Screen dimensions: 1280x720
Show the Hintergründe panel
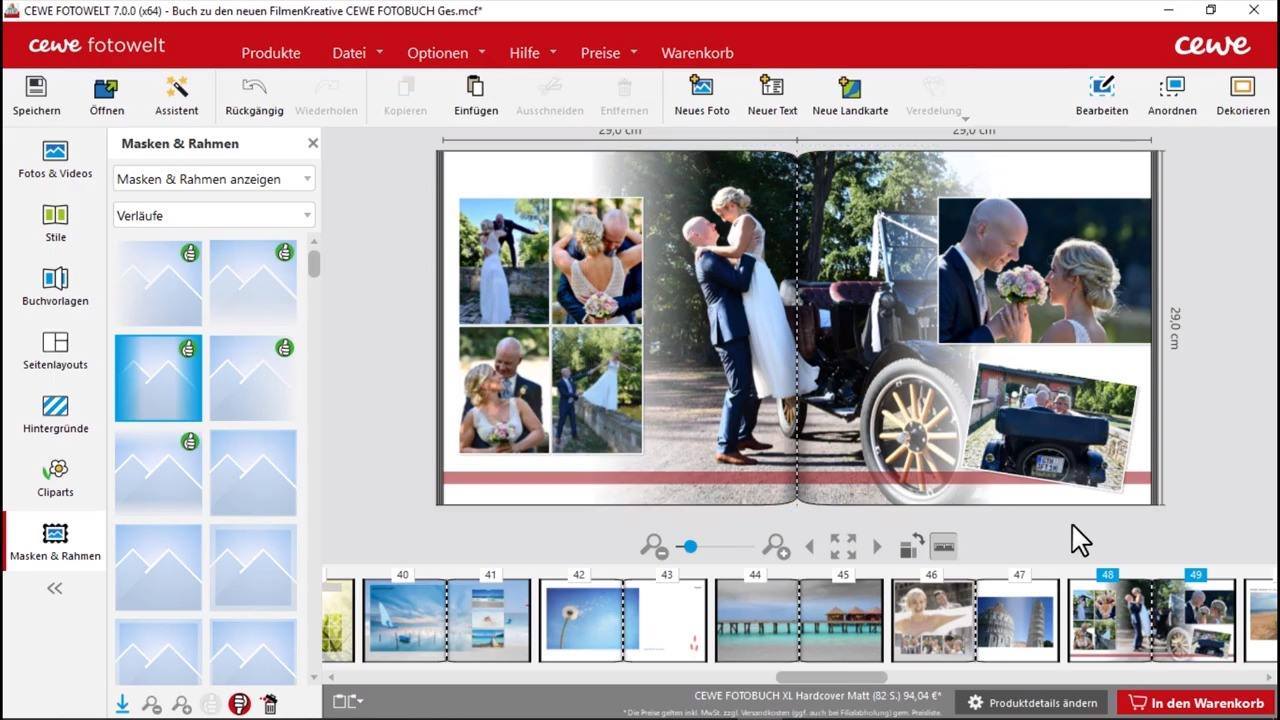pos(55,415)
